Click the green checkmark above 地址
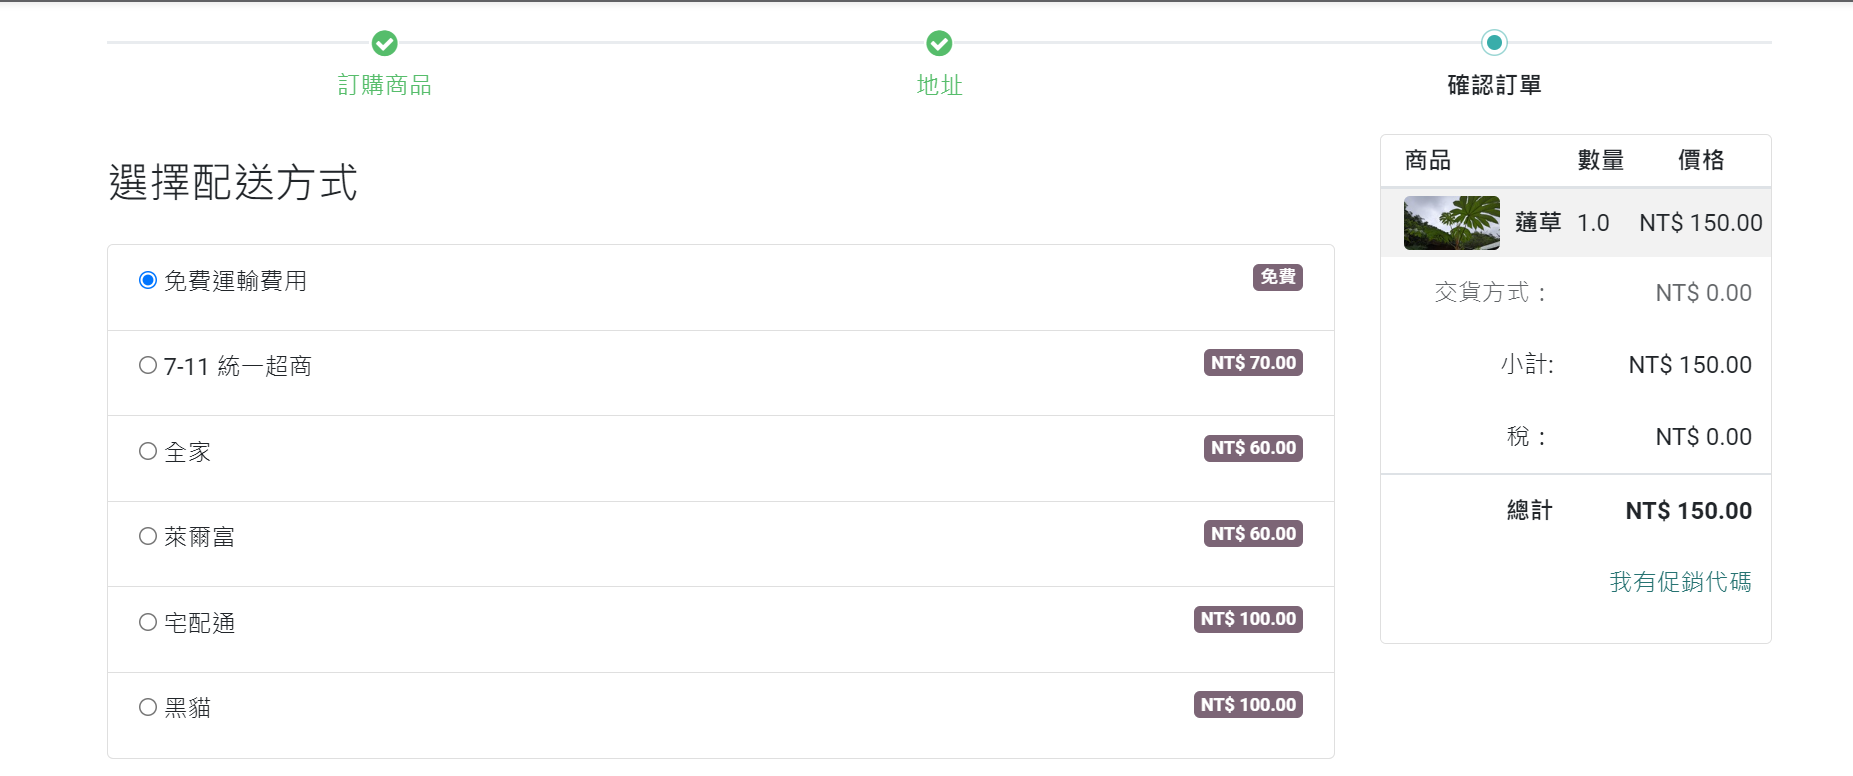This screenshot has height=776, width=1853. pyautogui.click(x=939, y=43)
